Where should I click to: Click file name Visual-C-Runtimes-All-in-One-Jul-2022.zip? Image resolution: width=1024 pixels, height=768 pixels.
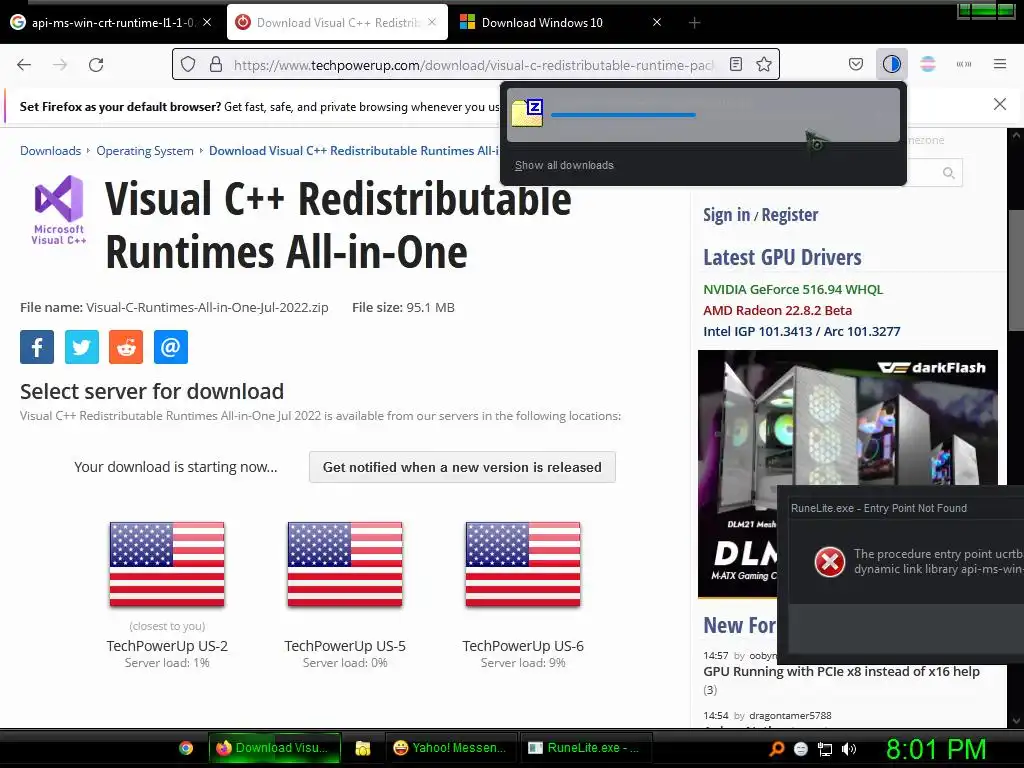(207, 308)
